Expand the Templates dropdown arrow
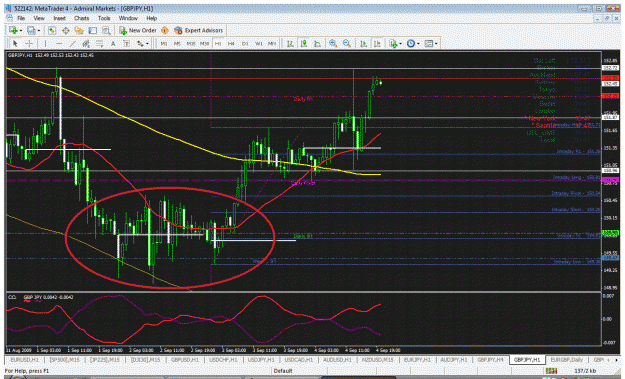 436,43
